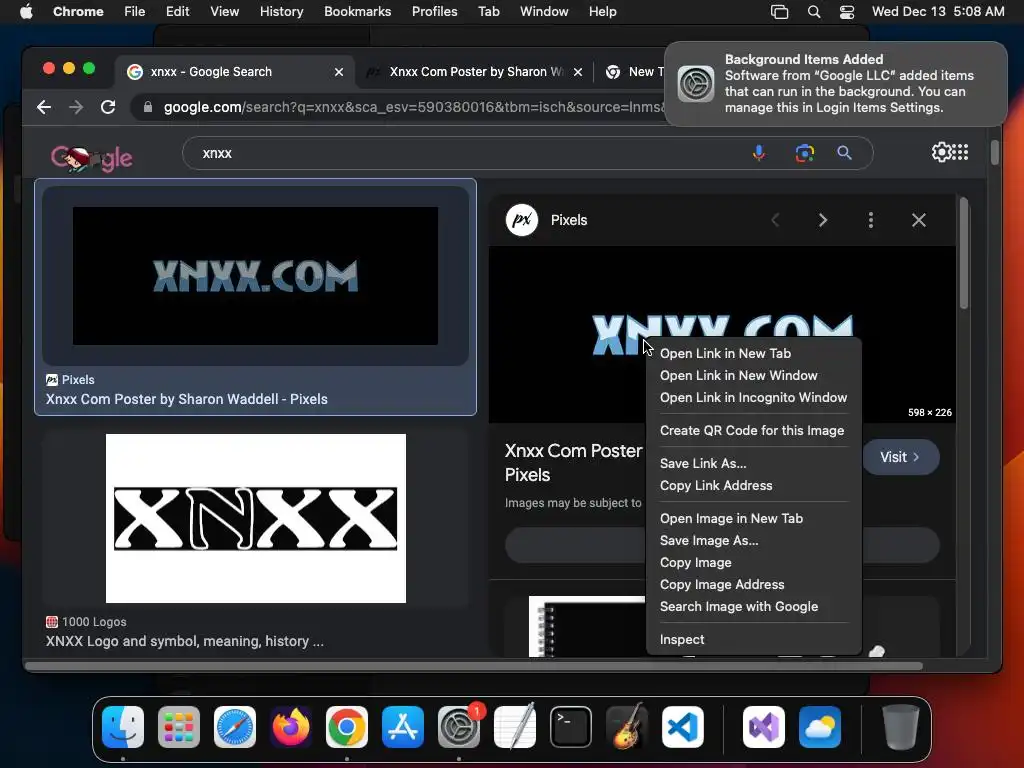Close the Xnxx Com Poster tab
Screen dimensions: 1024x768
578,72
